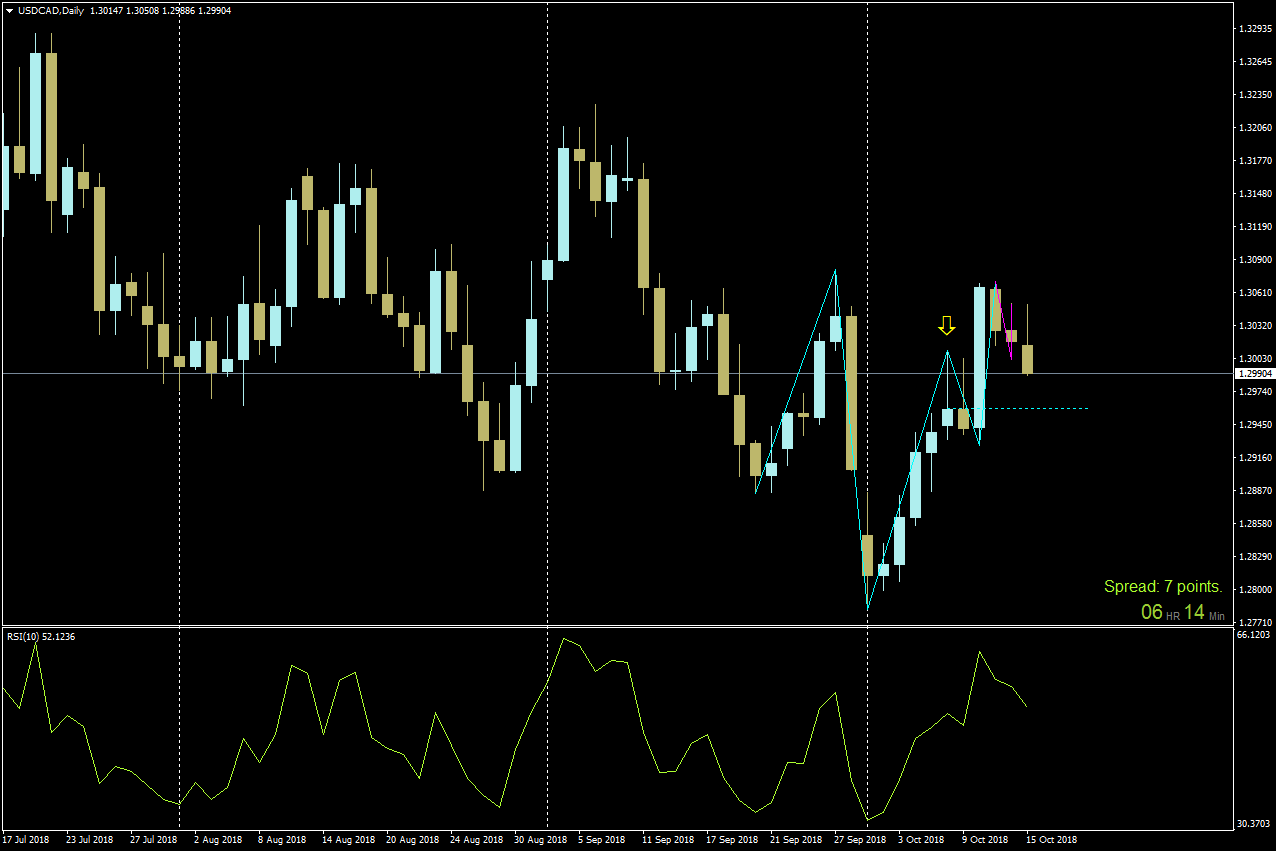Click price level 1.32645 on the axis
Image resolution: width=1276 pixels, height=851 pixels.
pos(1254,62)
